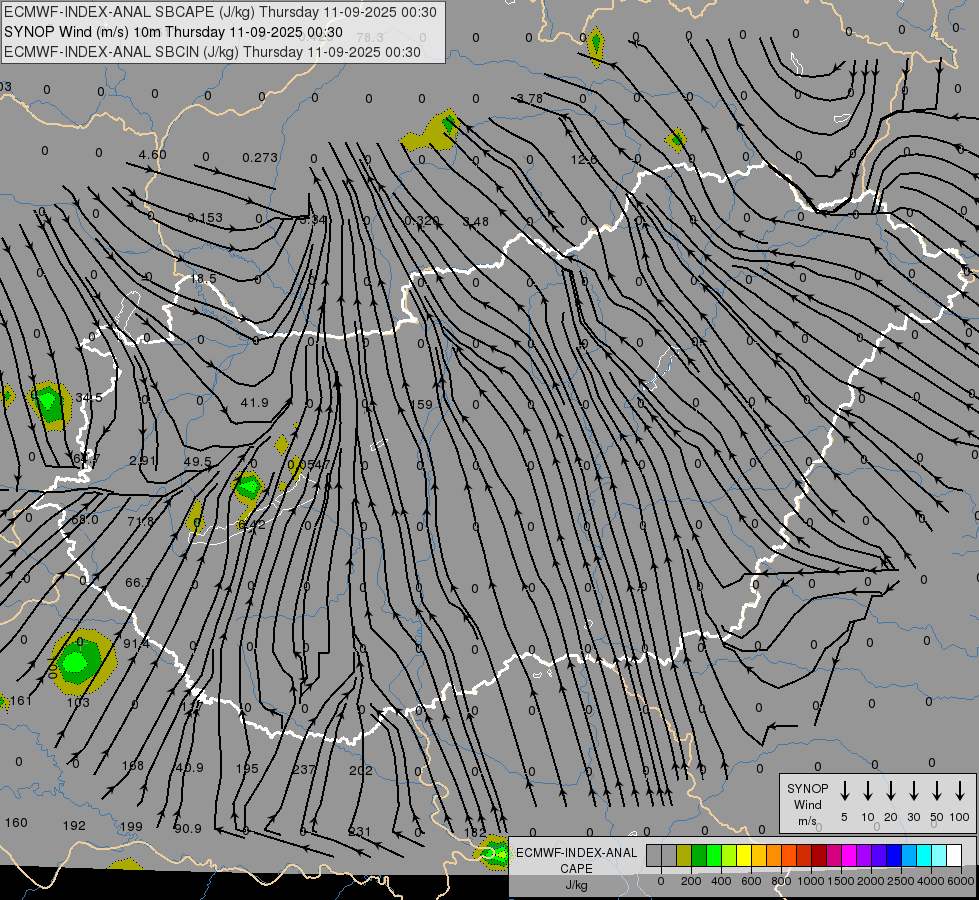Click the map value '3.48'
Image resolution: width=979 pixels, height=900 pixels.
476,221
